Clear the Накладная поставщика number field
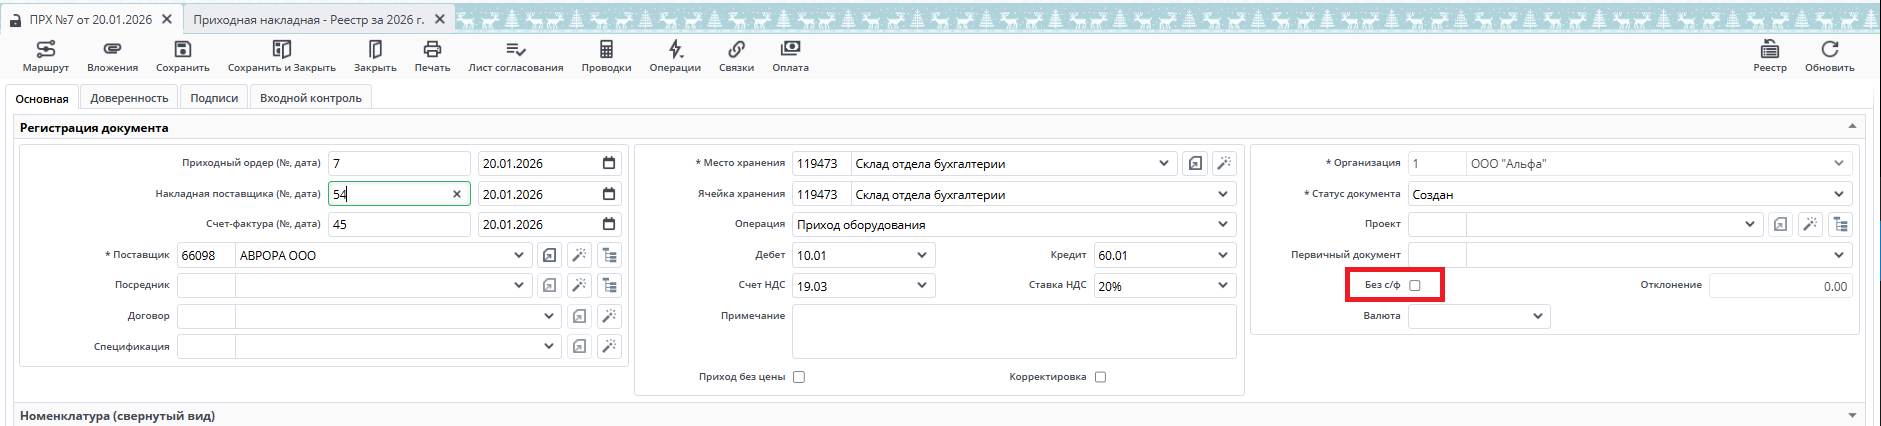The image size is (1881, 426). click(x=457, y=194)
